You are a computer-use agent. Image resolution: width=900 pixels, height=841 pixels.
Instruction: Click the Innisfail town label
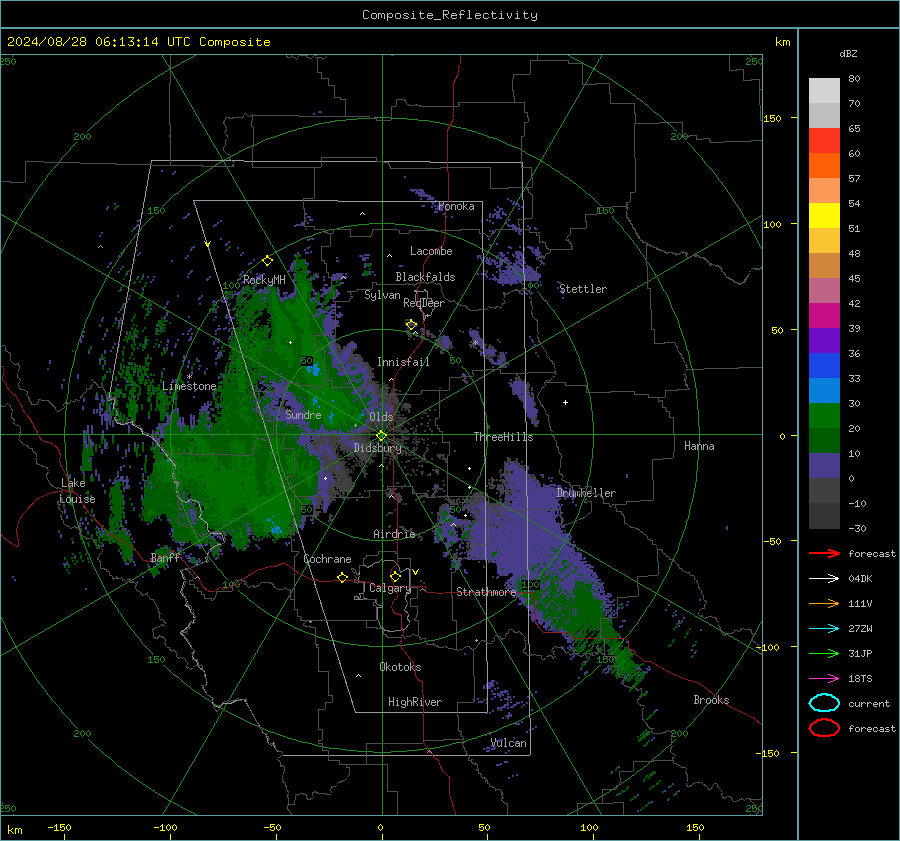coord(403,362)
